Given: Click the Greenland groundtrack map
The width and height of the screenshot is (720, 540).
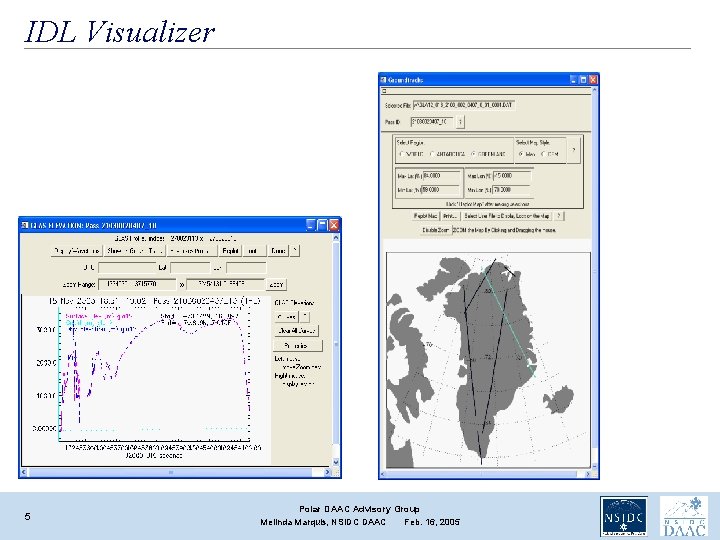Looking at the screenshot, I should [x=488, y=360].
